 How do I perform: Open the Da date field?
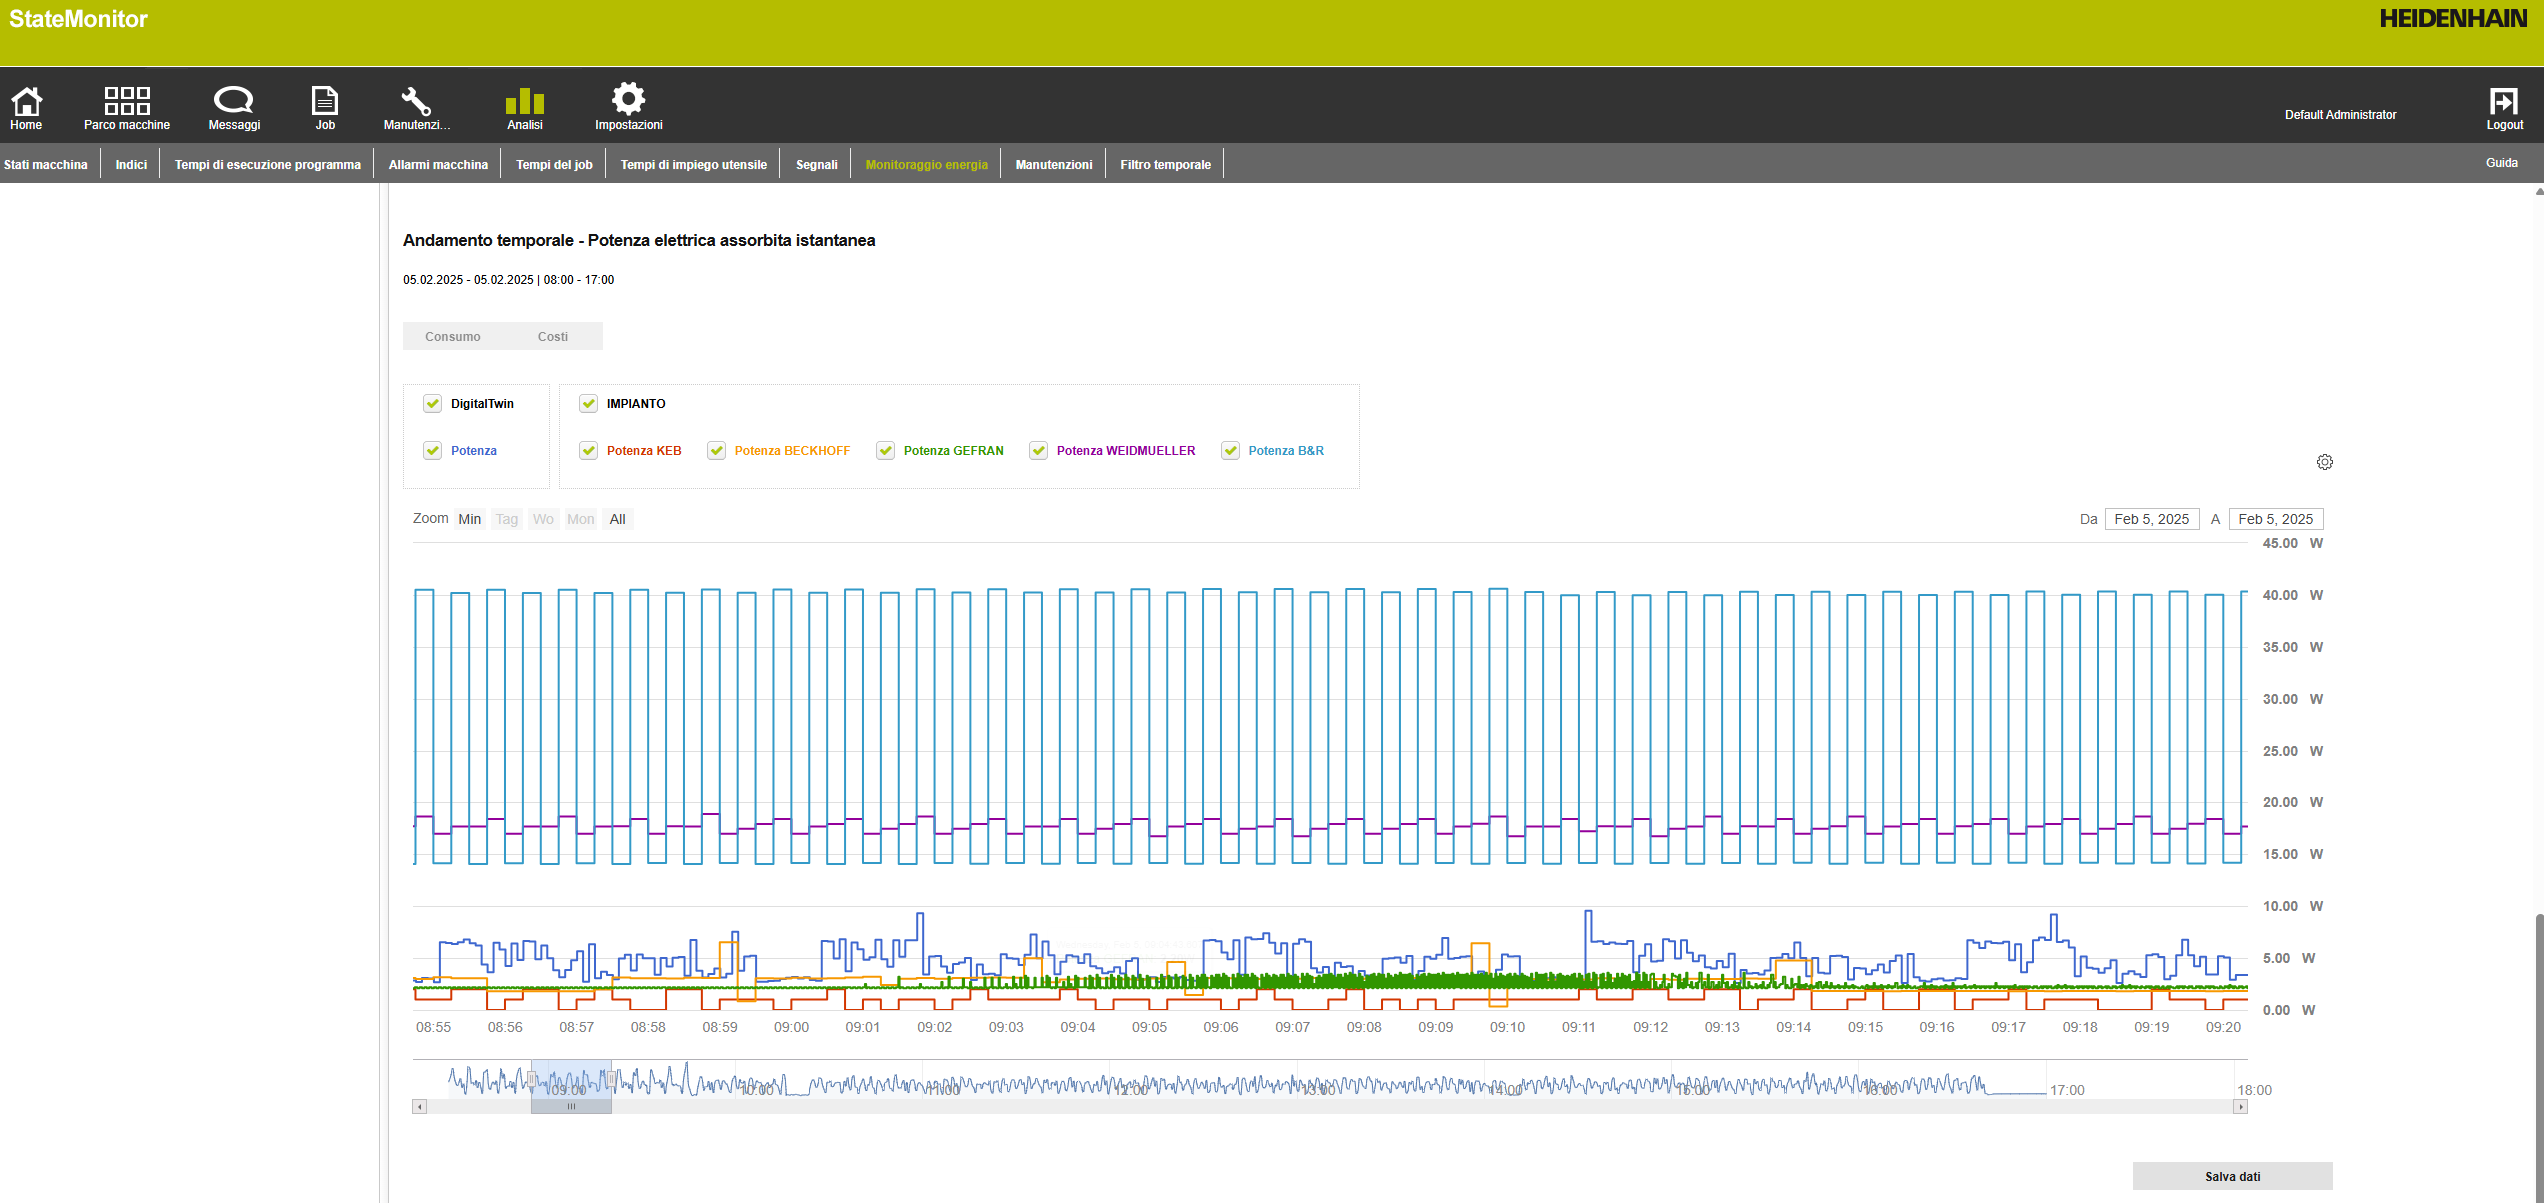pos(2151,519)
